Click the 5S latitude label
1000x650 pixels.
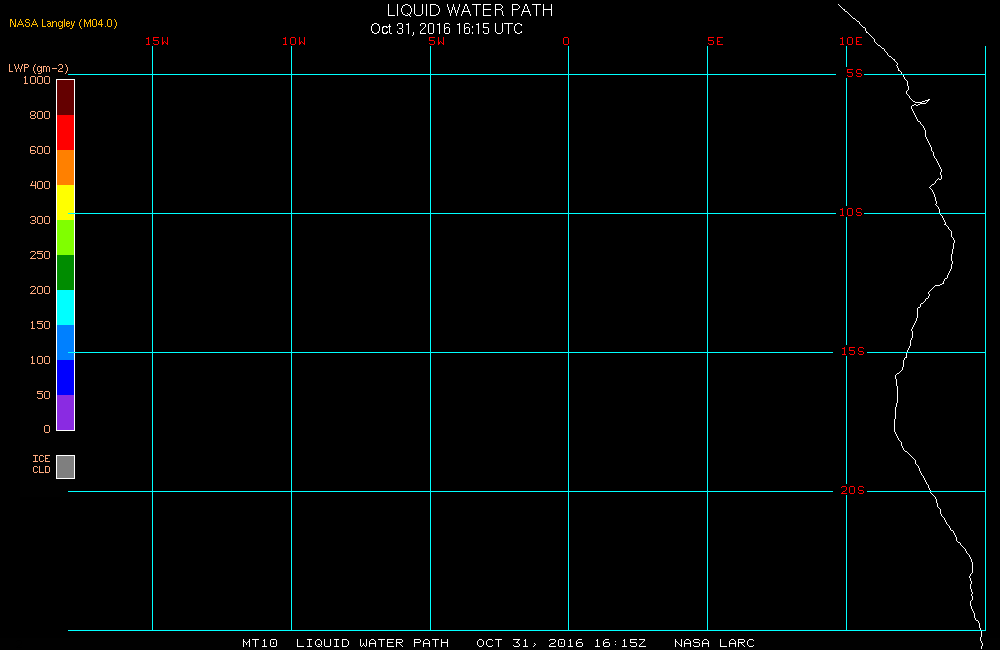click(x=854, y=73)
